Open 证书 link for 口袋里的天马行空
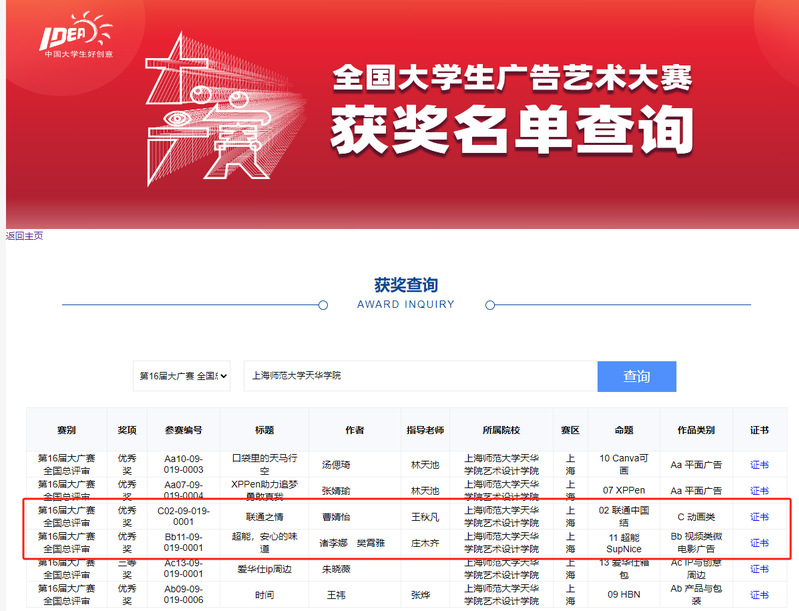 point(759,465)
